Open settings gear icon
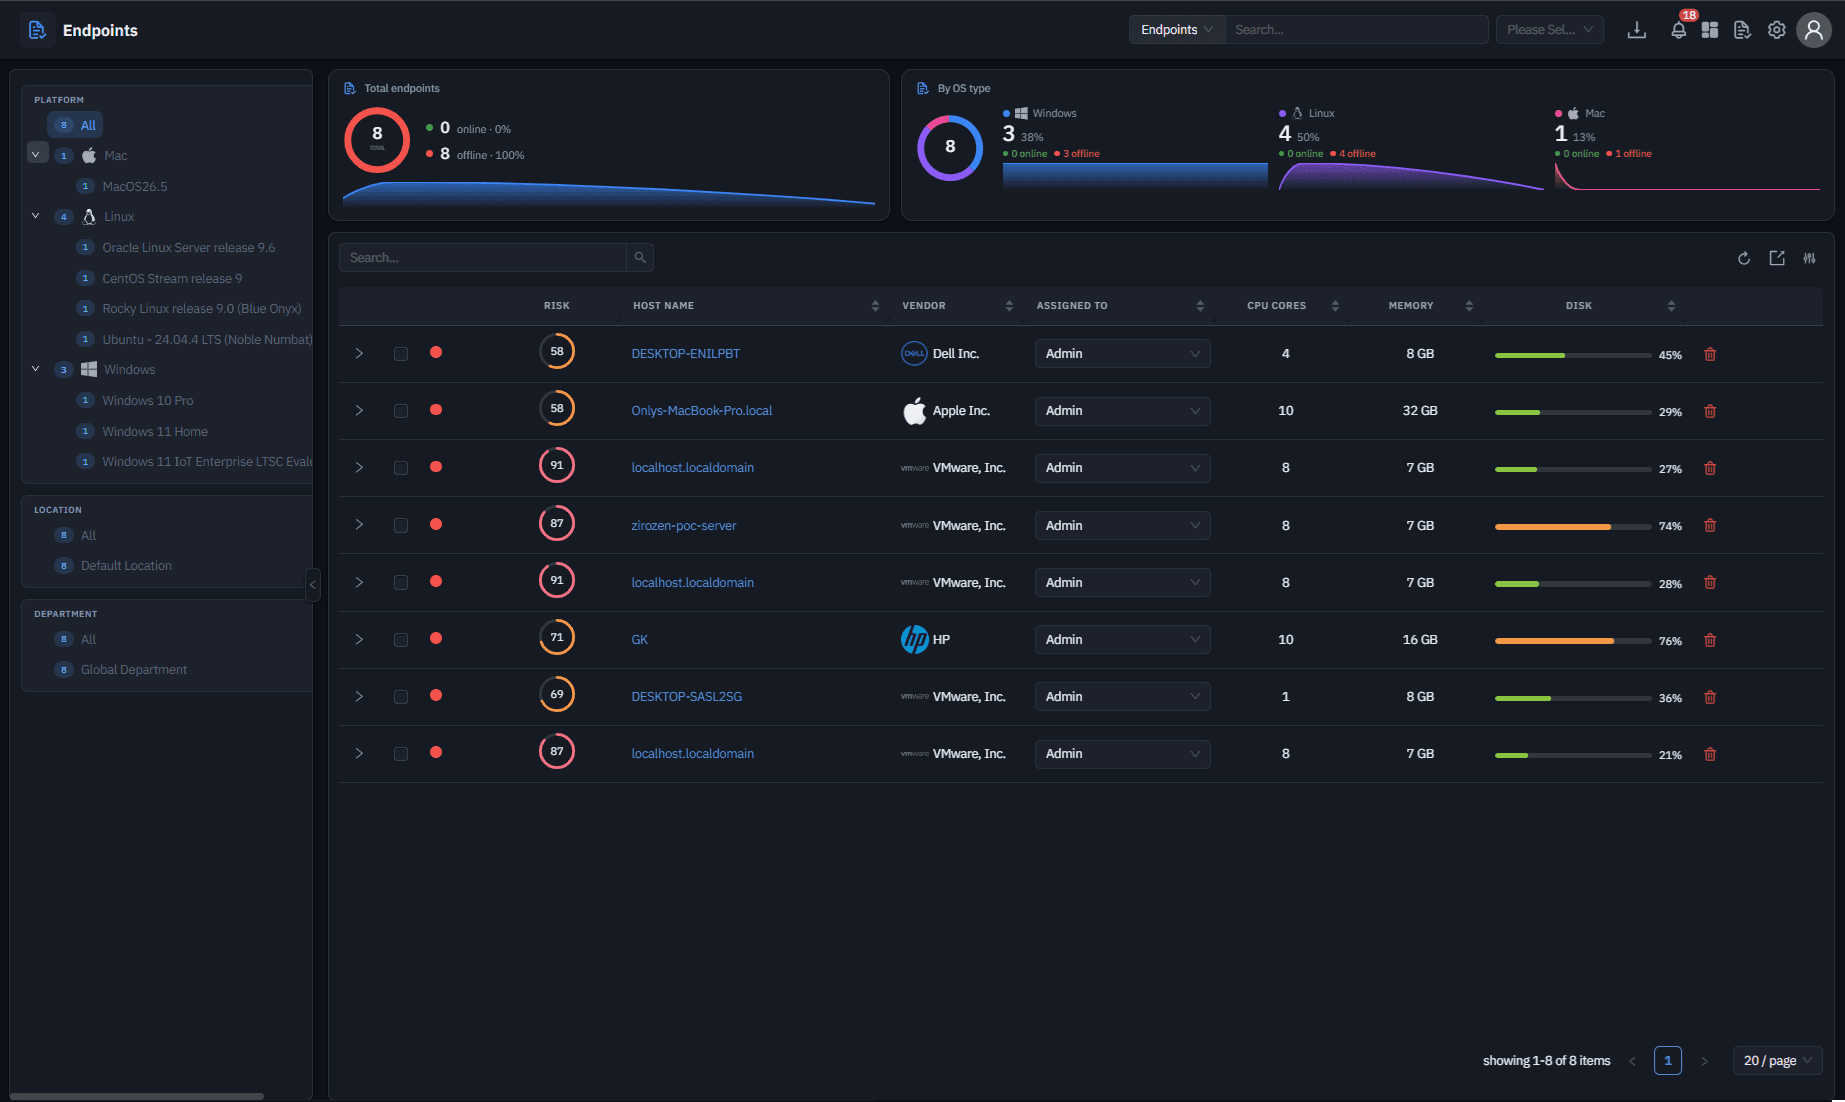This screenshot has width=1845, height=1102. pos(1776,30)
